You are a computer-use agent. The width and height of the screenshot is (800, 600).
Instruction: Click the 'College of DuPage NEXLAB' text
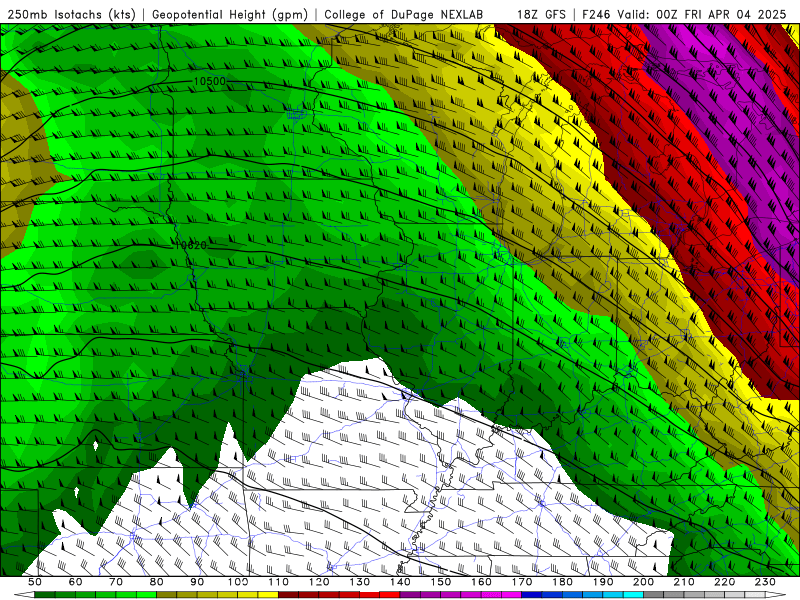pos(404,14)
